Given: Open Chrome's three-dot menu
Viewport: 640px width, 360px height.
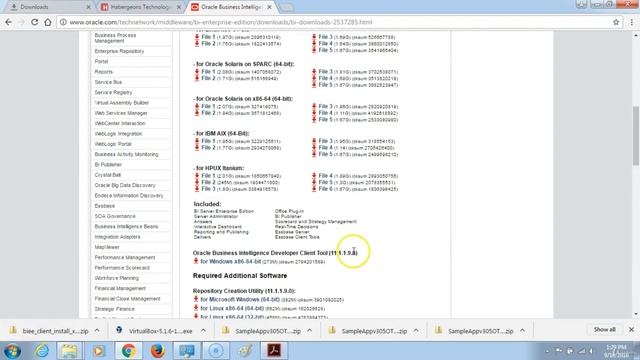Looking at the screenshot, I should coord(631,22).
